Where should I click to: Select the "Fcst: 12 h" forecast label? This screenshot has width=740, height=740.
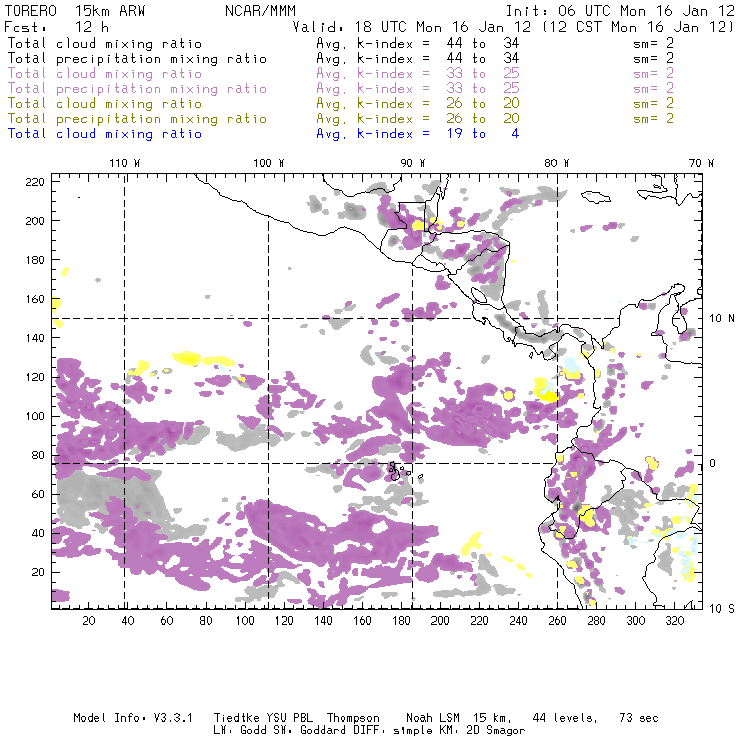tap(56, 27)
